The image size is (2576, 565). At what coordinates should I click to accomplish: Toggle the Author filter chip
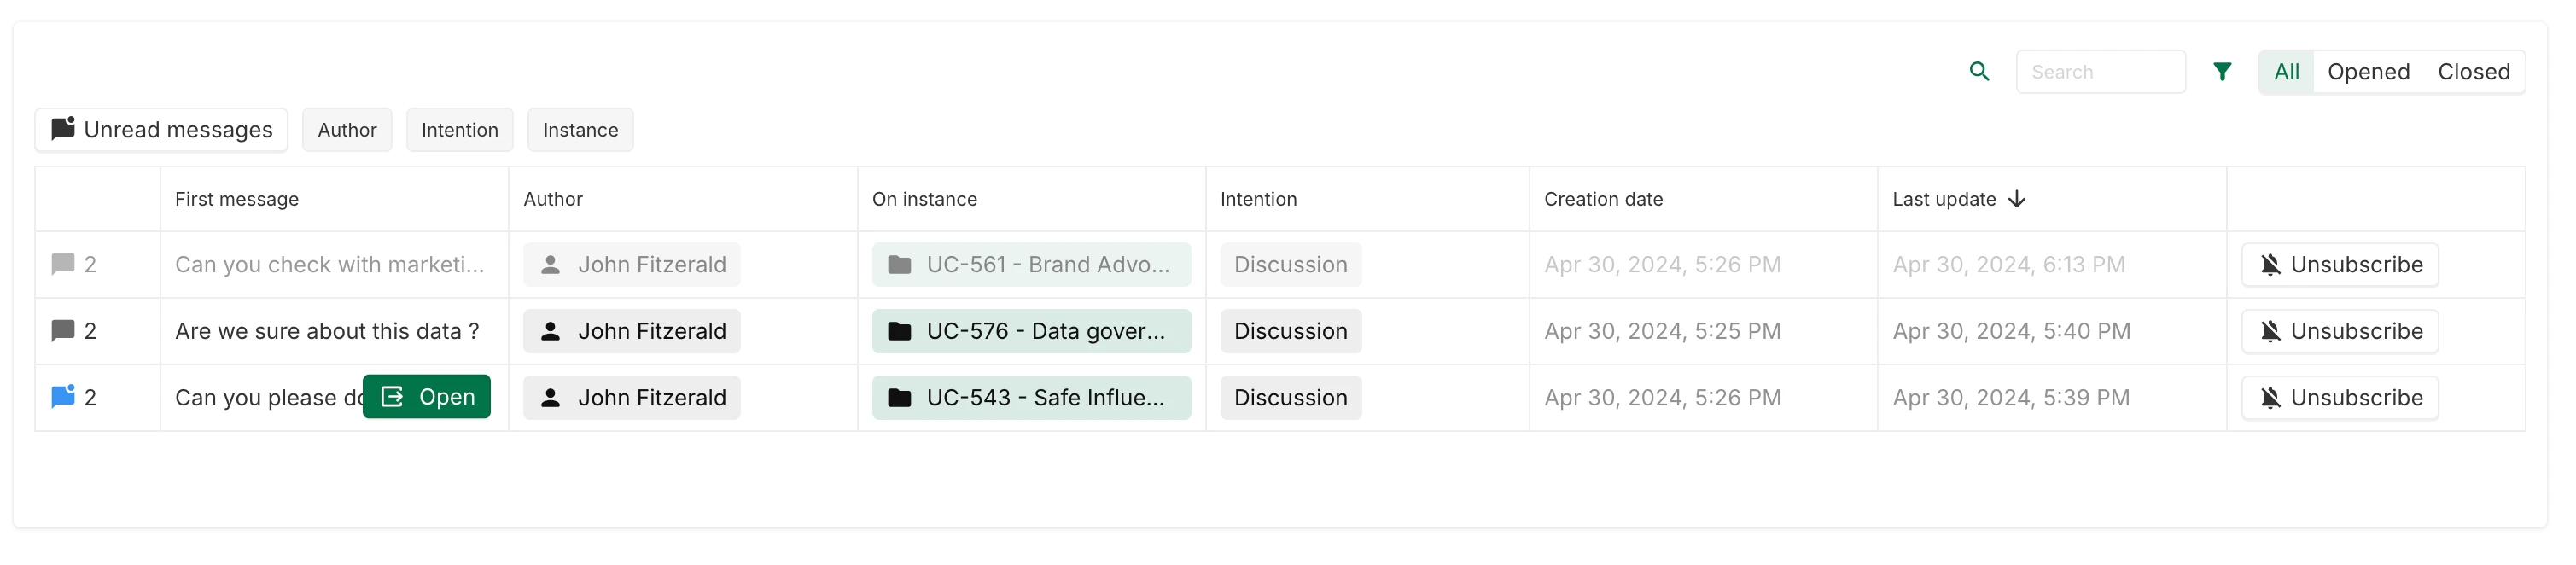347,130
